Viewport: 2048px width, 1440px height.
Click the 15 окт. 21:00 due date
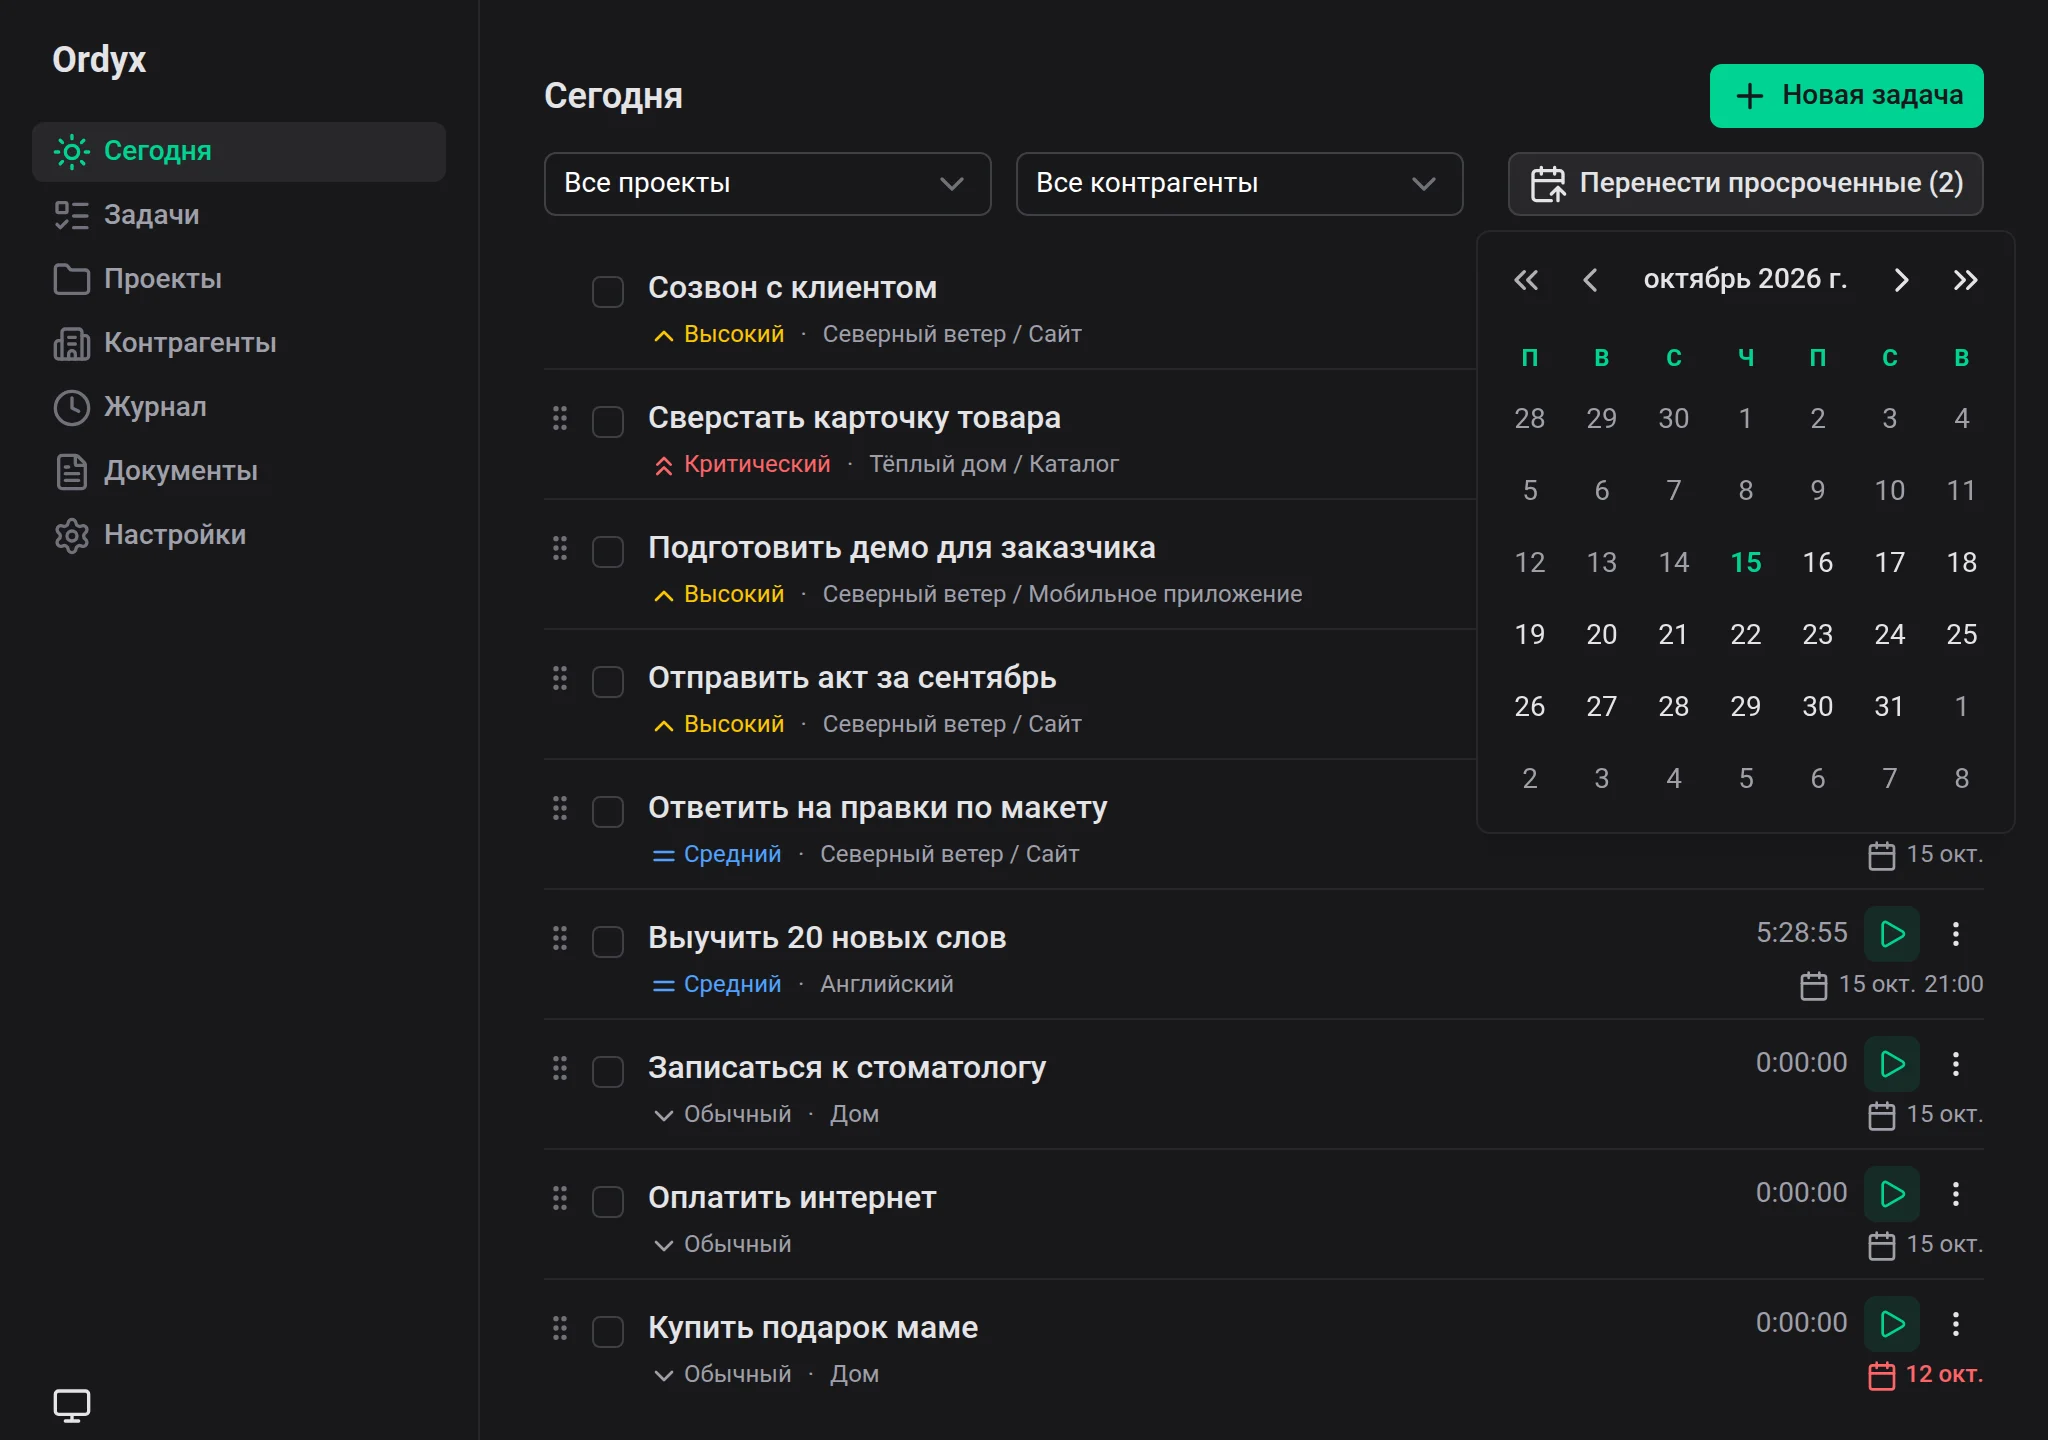click(1892, 985)
